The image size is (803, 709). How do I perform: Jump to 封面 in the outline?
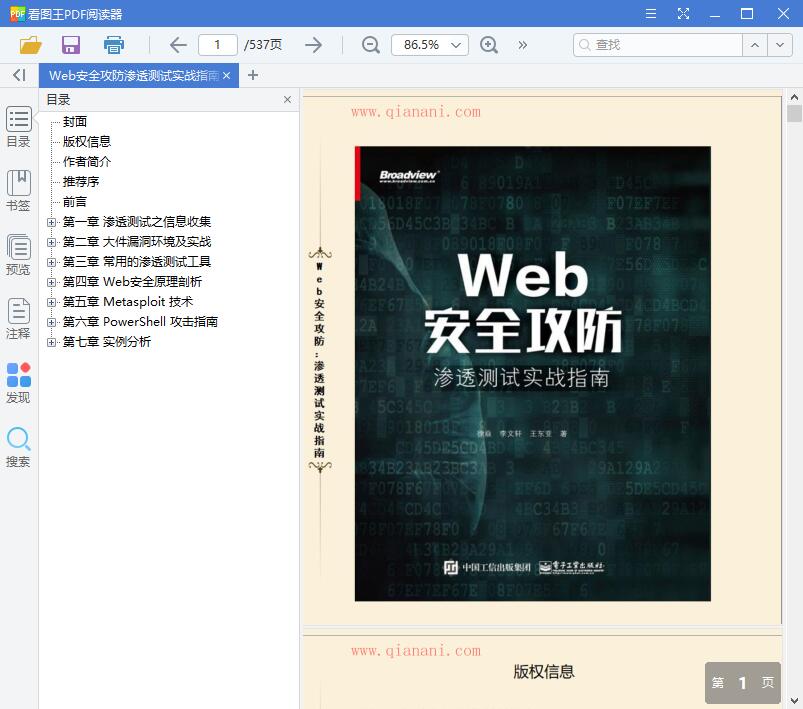point(75,121)
